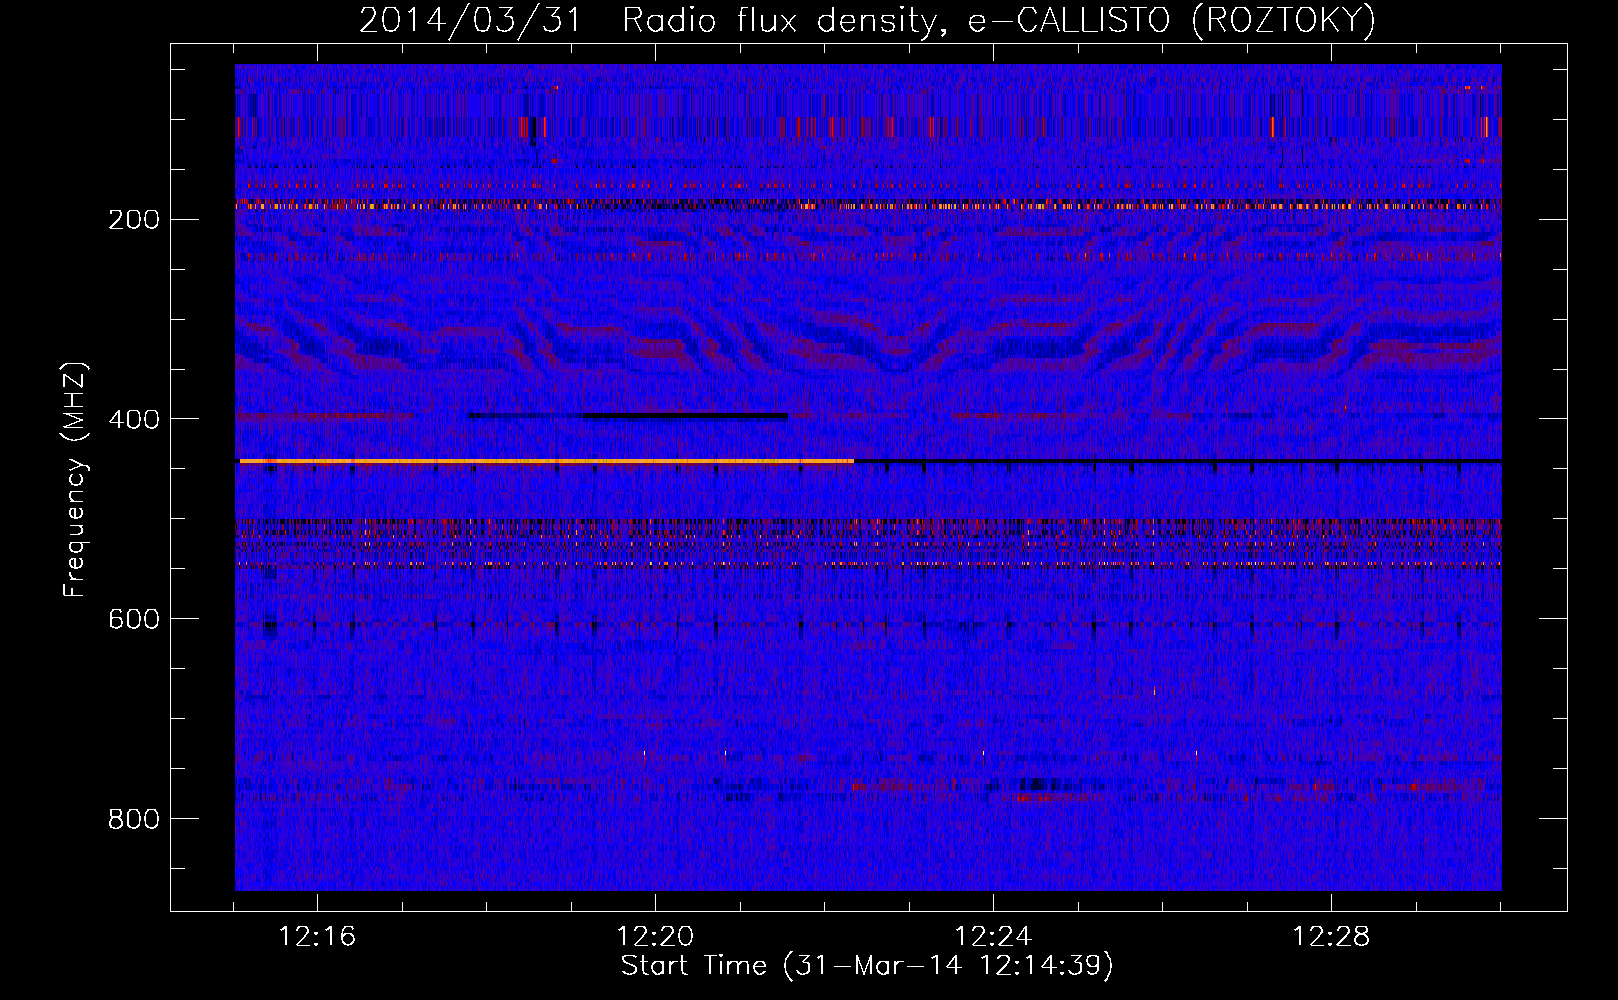Click the 400 frequency tick label
The width and height of the screenshot is (1618, 1000).
coord(134,420)
